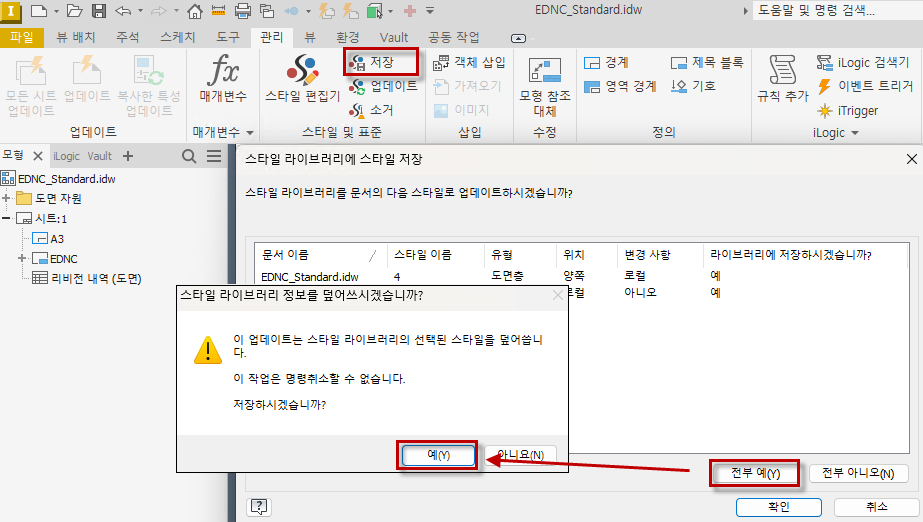
Task: Collapse the 시트:1 tree node
Action: coord(6,218)
